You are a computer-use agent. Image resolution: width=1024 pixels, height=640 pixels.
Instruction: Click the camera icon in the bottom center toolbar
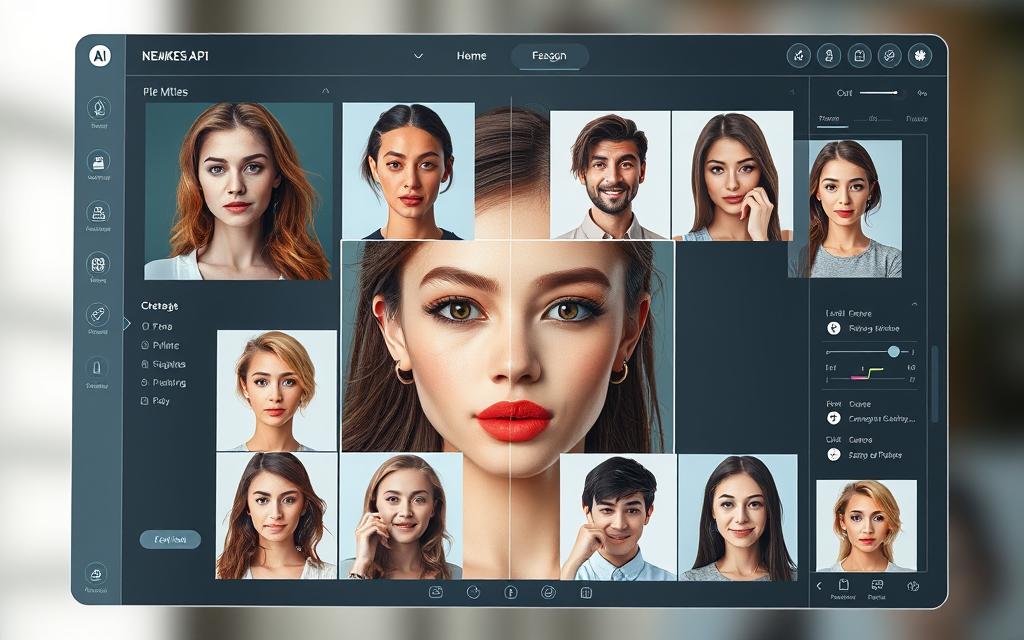tap(436, 592)
